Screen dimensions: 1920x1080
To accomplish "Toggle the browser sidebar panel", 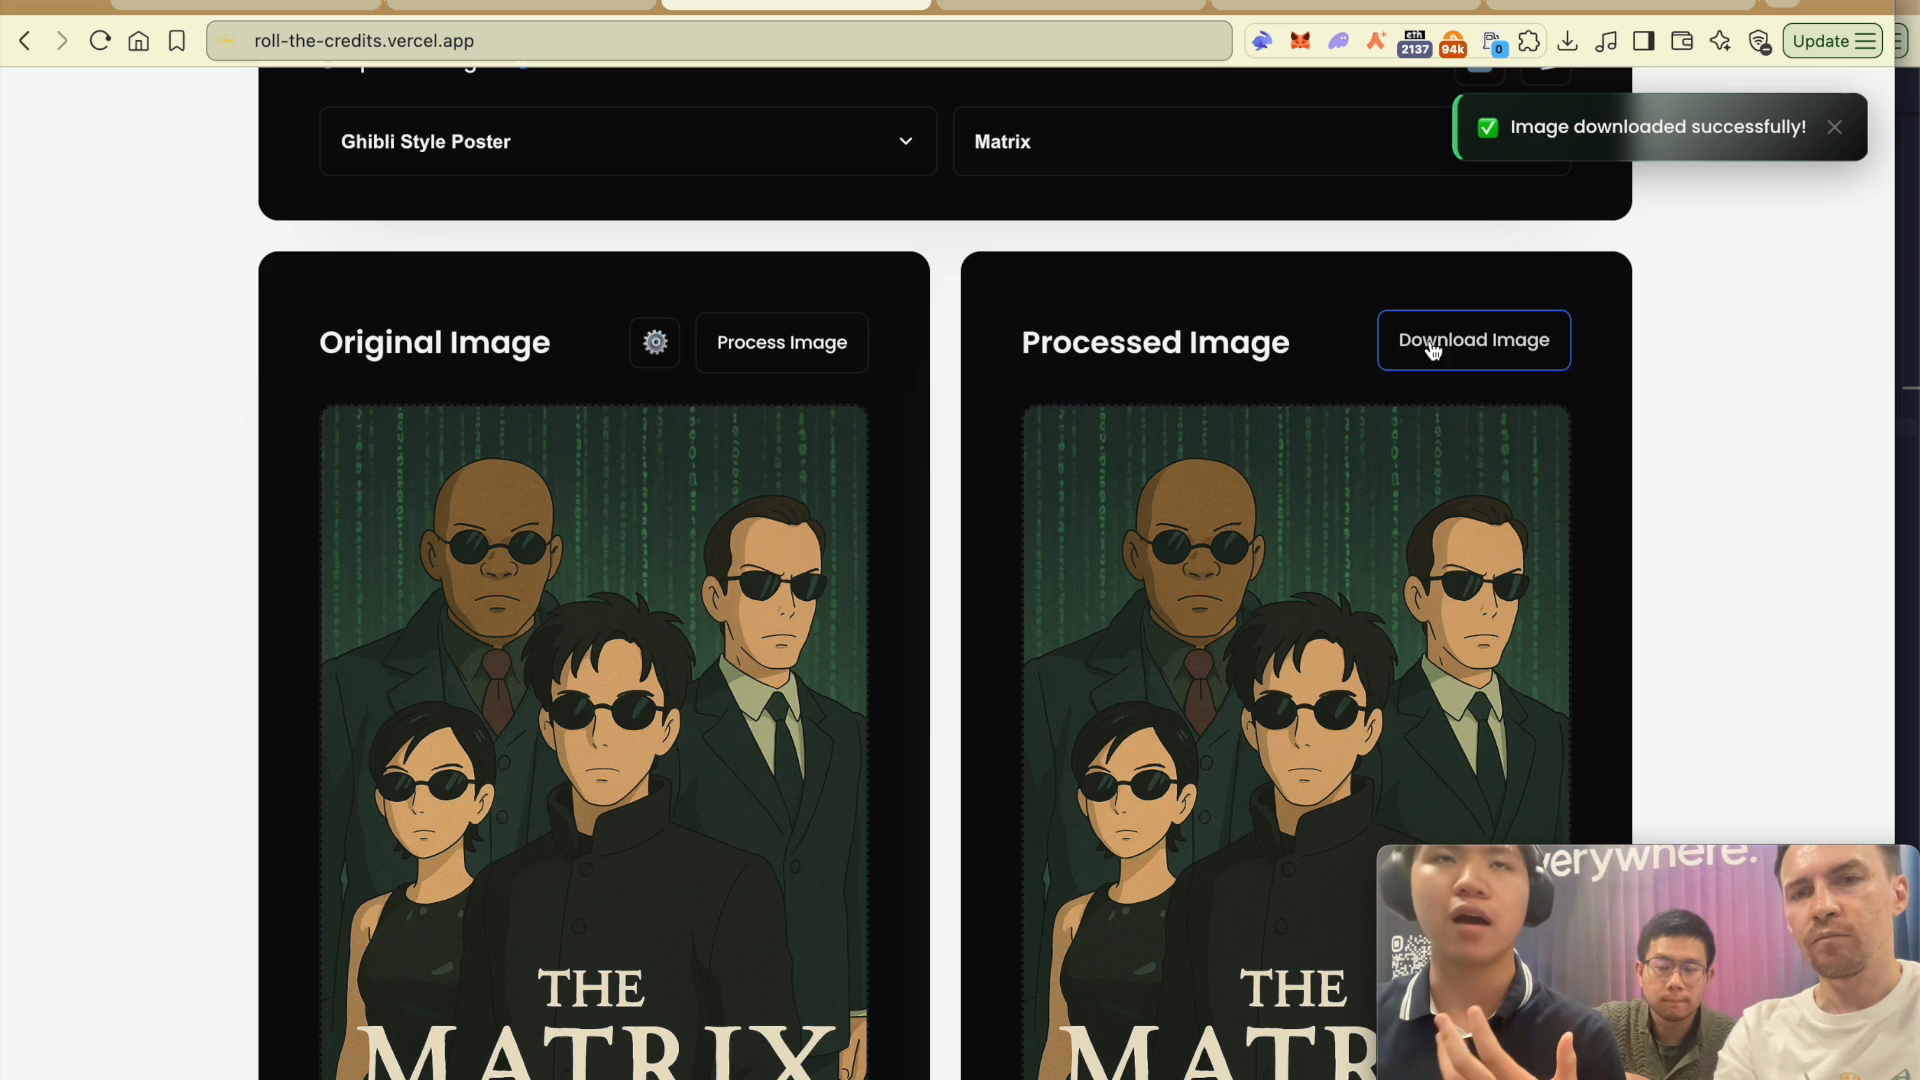I will [1644, 41].
